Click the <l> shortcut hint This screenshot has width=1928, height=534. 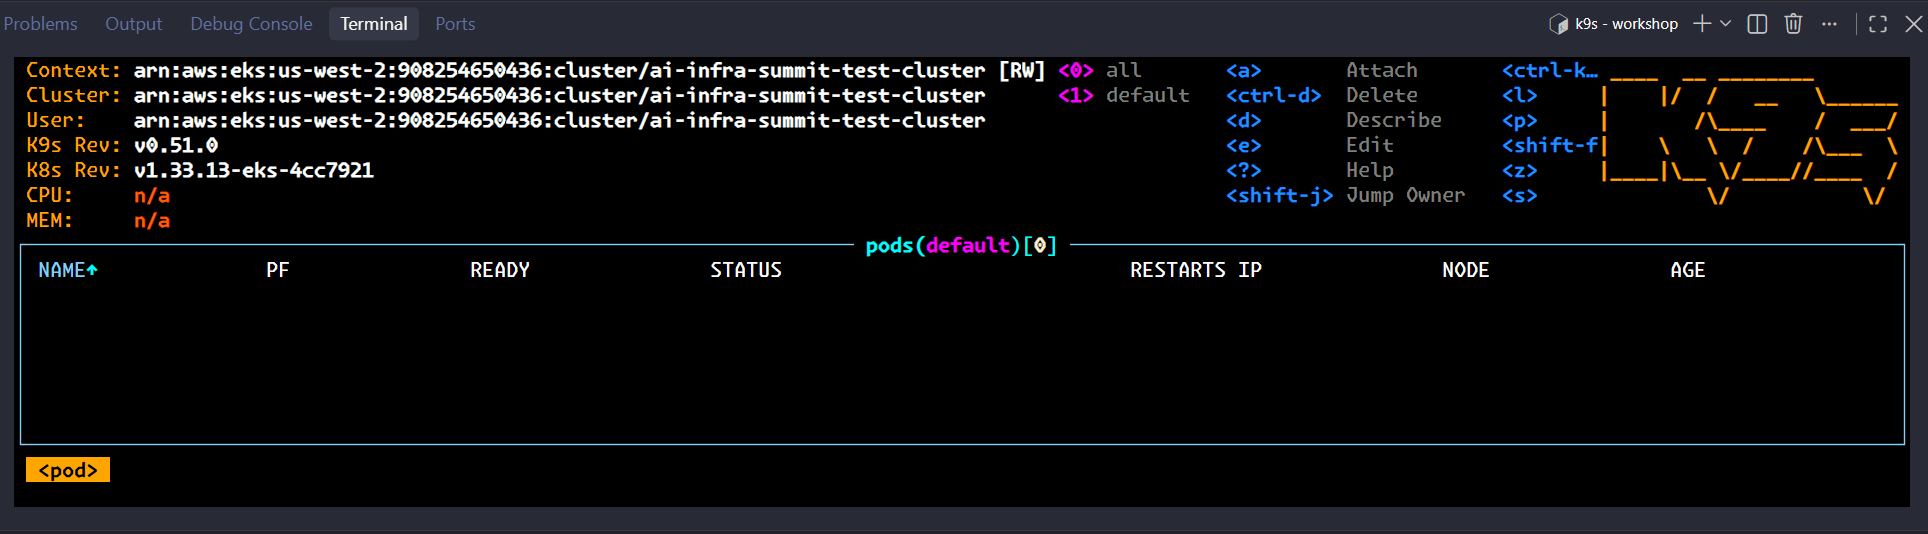1520,95
